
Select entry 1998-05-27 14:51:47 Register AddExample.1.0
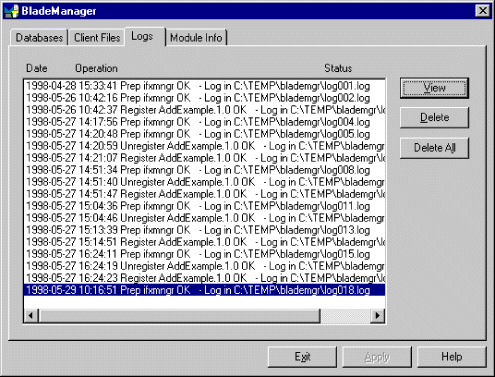pyautogui.click(x=204, y=194)
